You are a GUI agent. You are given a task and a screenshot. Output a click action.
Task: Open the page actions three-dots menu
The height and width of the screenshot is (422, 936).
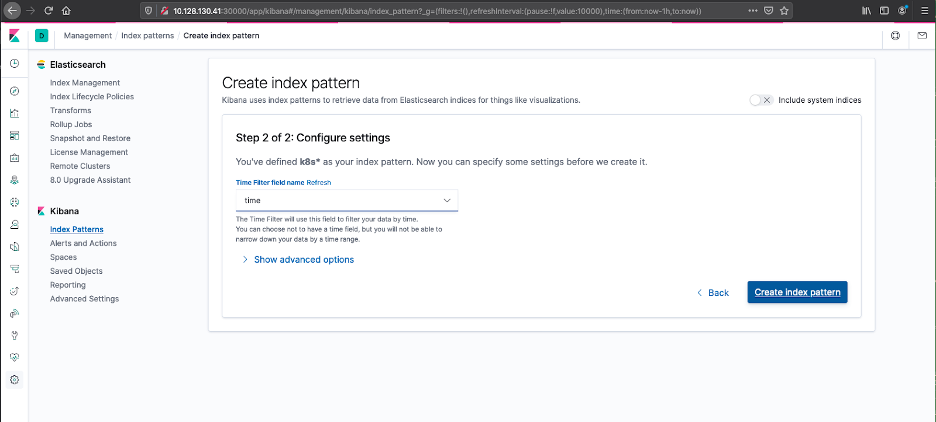[x=753, y=11]
